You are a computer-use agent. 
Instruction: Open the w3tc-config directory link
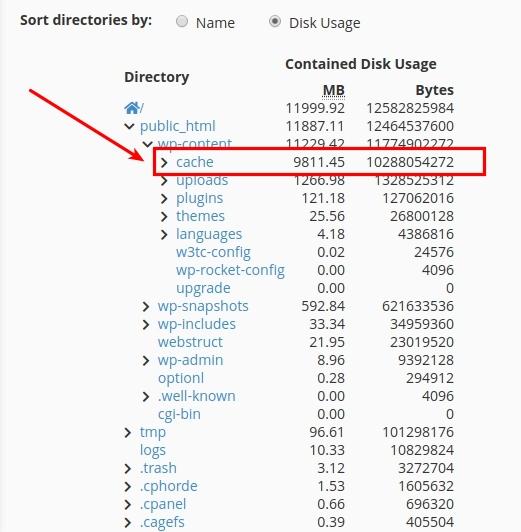(x=213, y=252)
